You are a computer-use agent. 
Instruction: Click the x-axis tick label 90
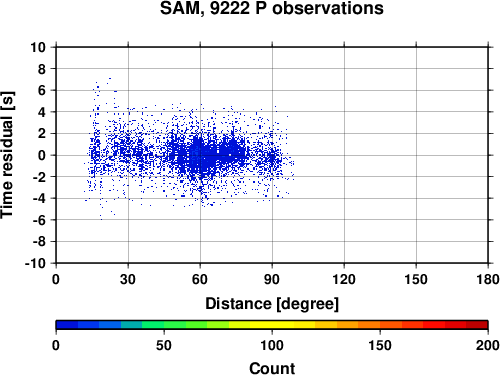(x=272, y=279)
